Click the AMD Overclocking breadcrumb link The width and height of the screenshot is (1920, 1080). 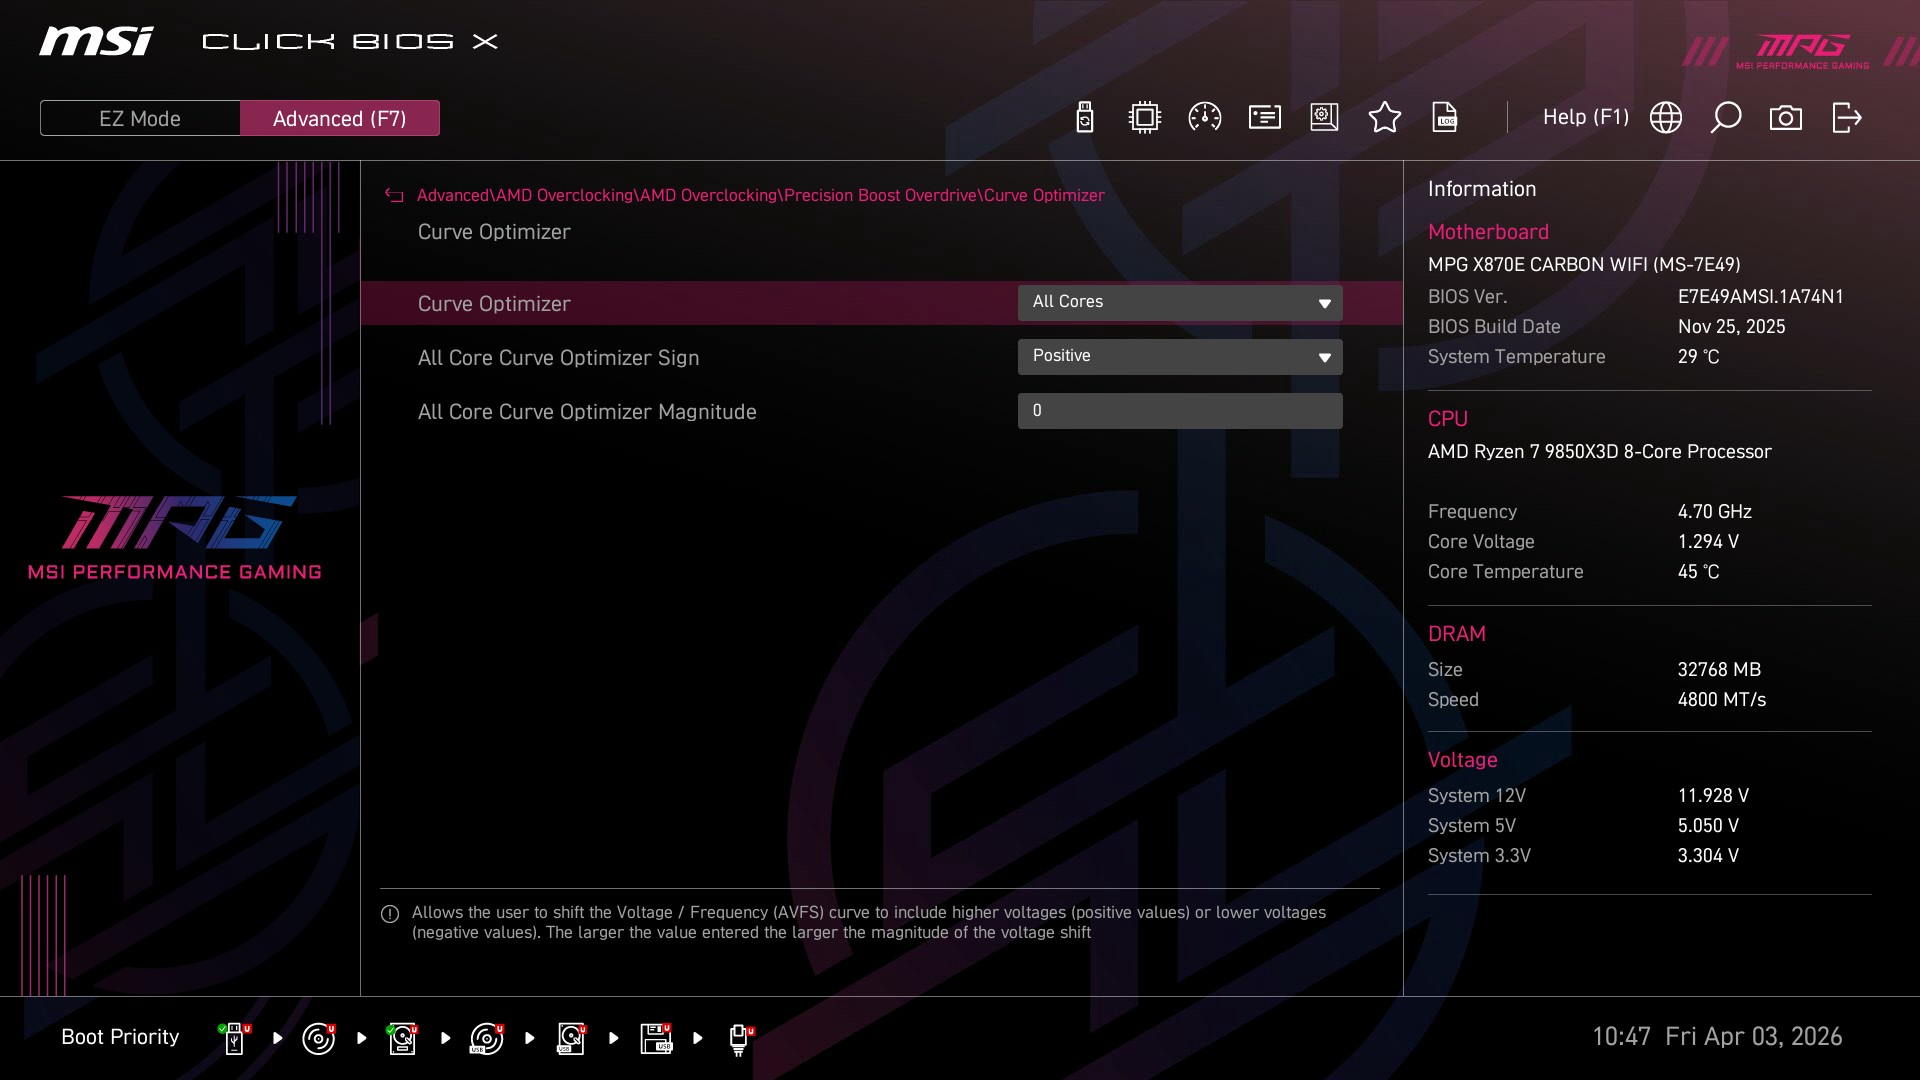point(566,195)
